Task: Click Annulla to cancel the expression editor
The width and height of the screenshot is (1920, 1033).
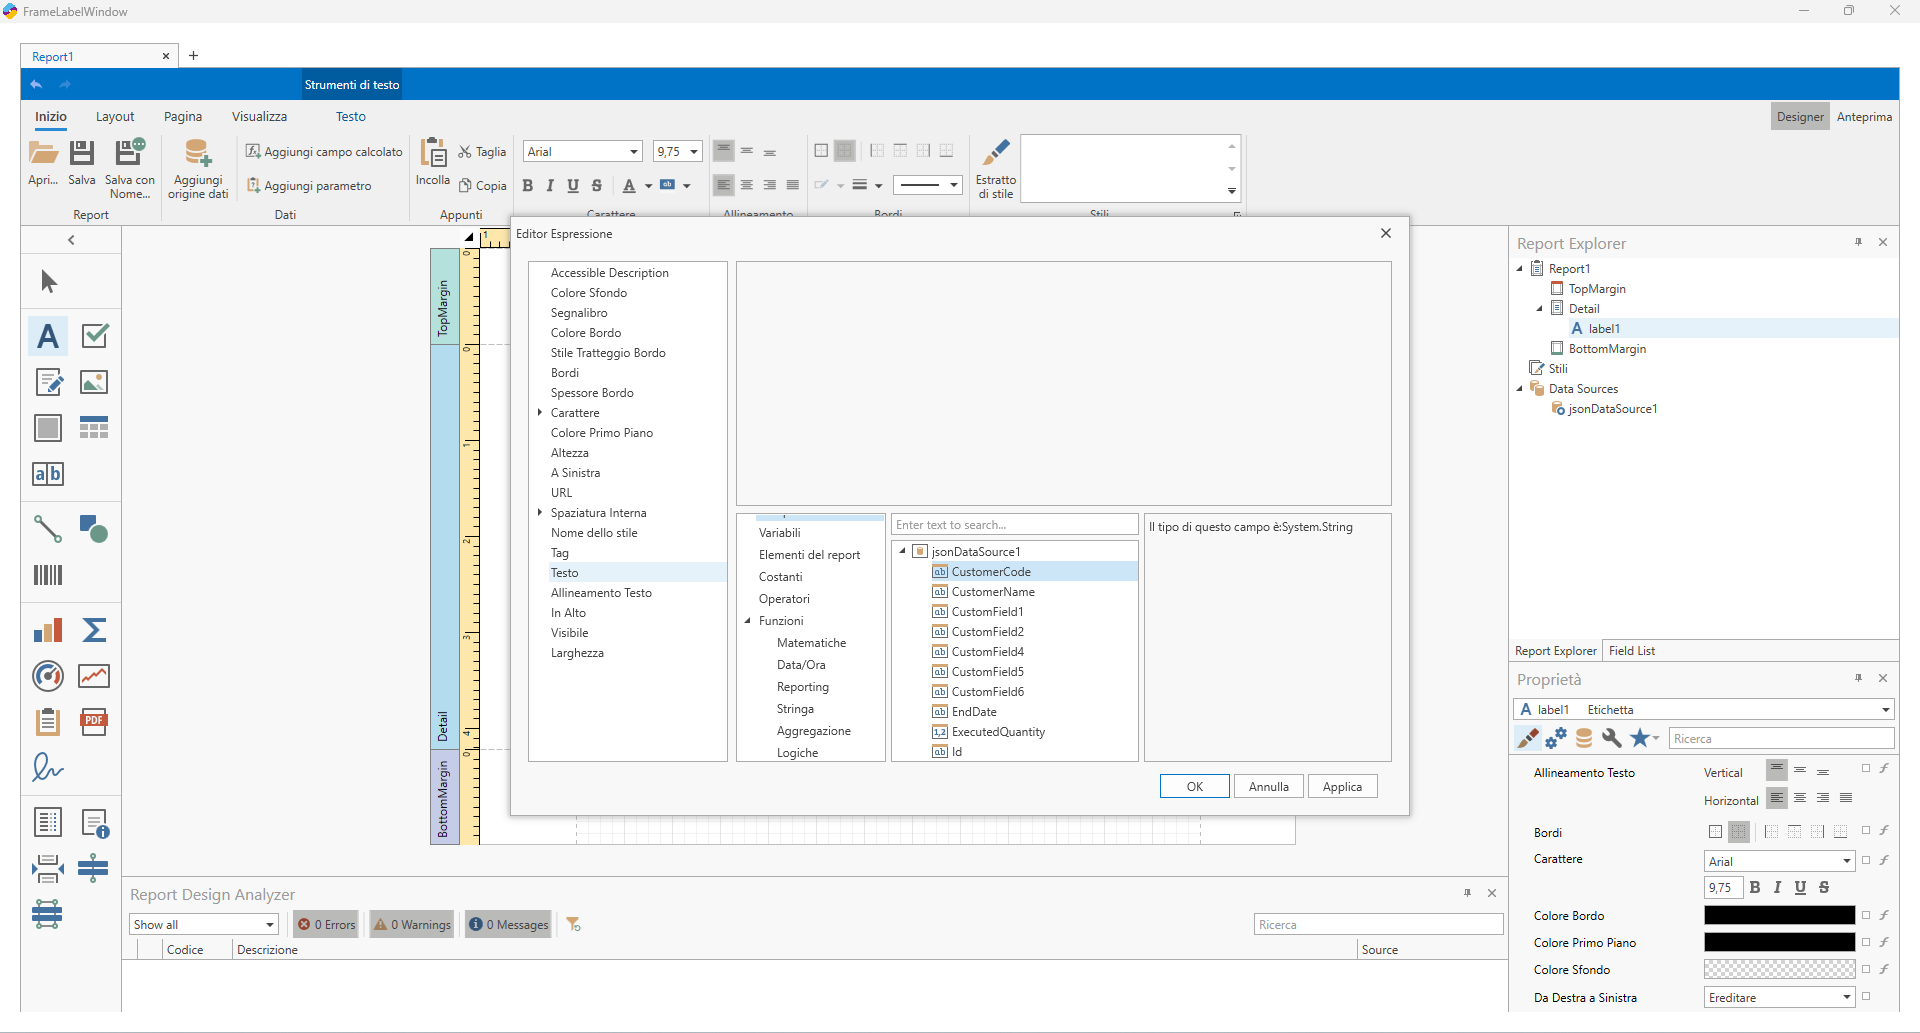Action: pos(1269,787)
